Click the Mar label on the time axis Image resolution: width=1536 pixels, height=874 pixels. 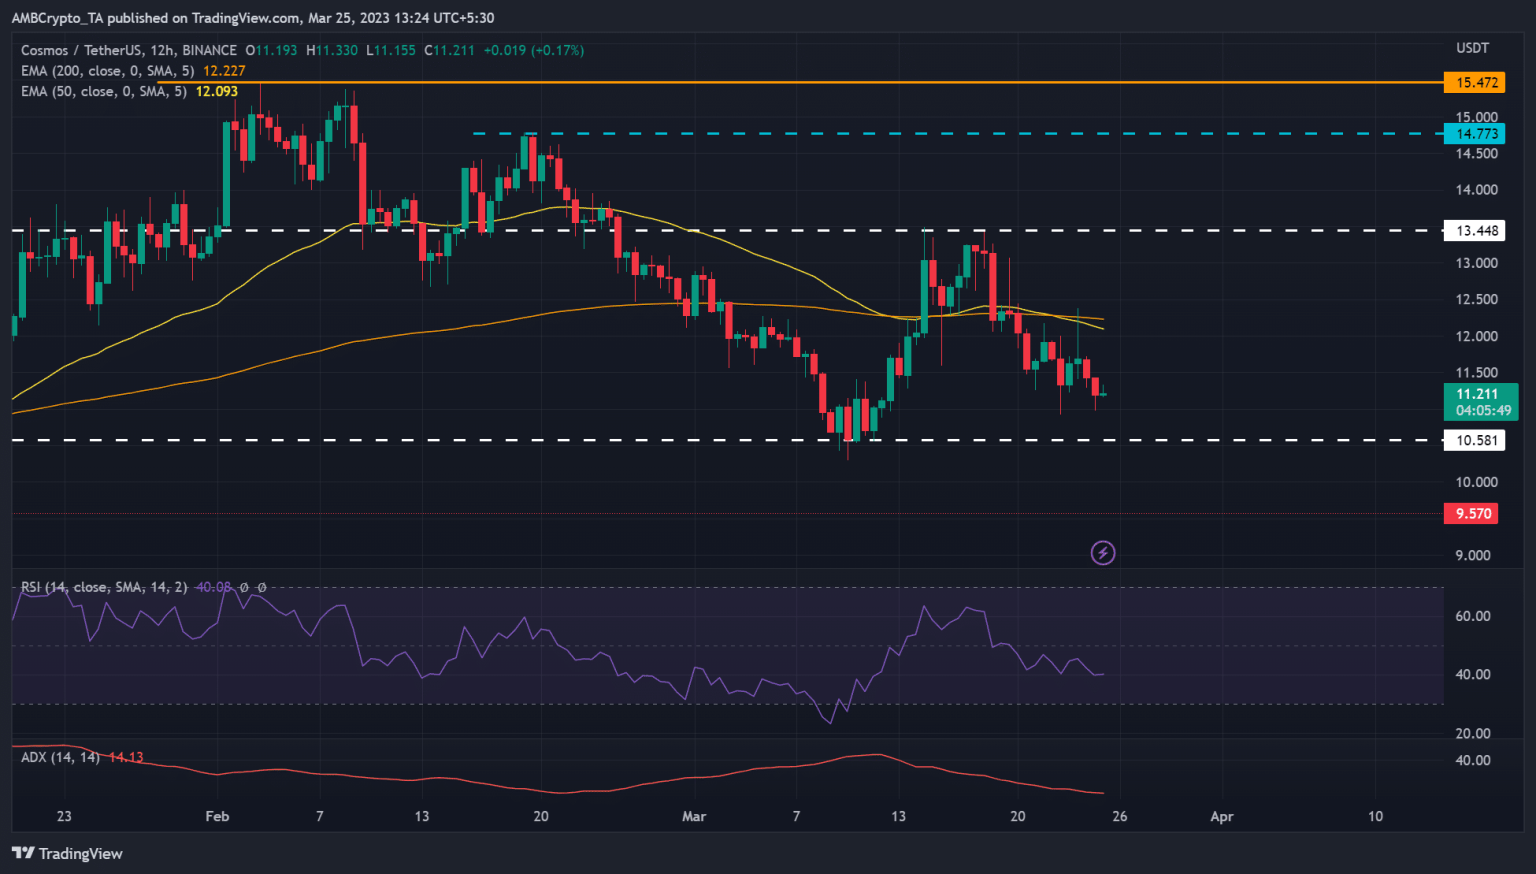(693, 816)
